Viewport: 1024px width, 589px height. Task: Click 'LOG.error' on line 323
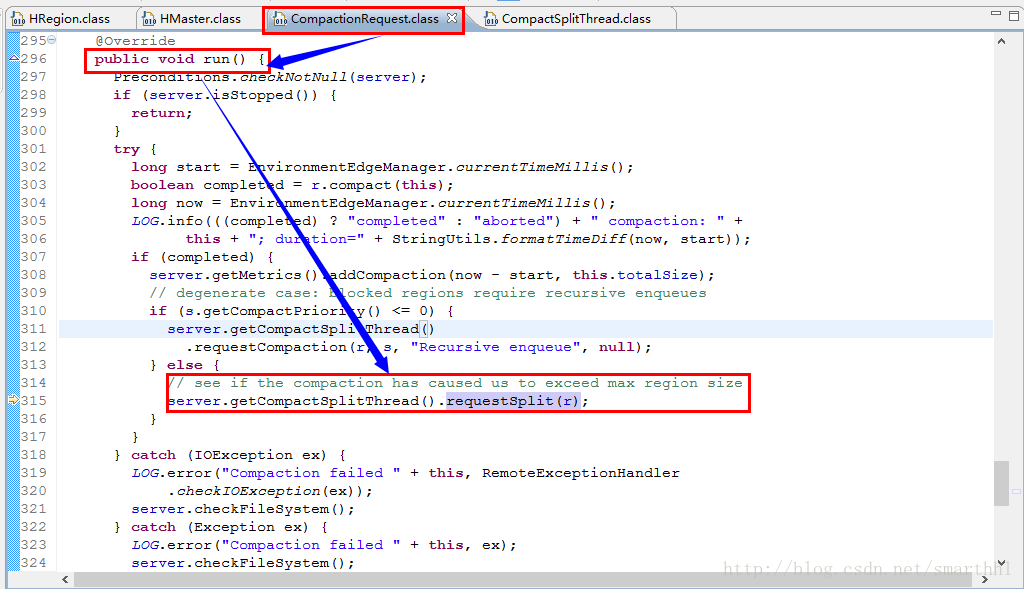click(172, 545)
